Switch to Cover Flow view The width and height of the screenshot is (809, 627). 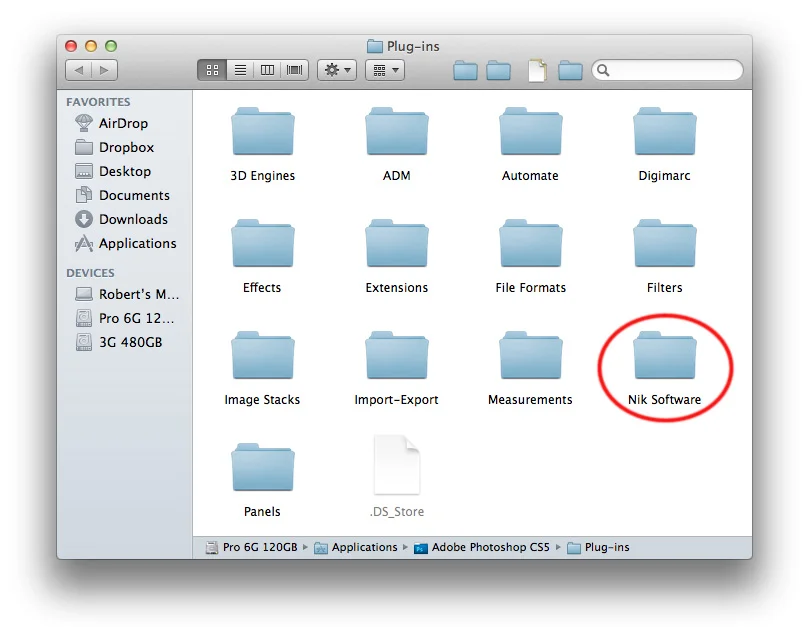pyautogui.click(x=294, y=70)
